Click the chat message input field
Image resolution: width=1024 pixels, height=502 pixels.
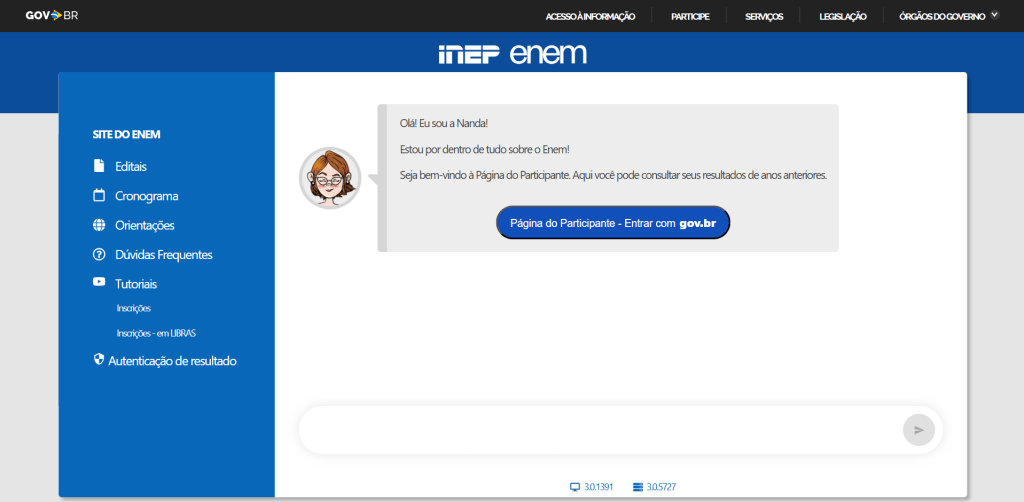click(600, 430)
